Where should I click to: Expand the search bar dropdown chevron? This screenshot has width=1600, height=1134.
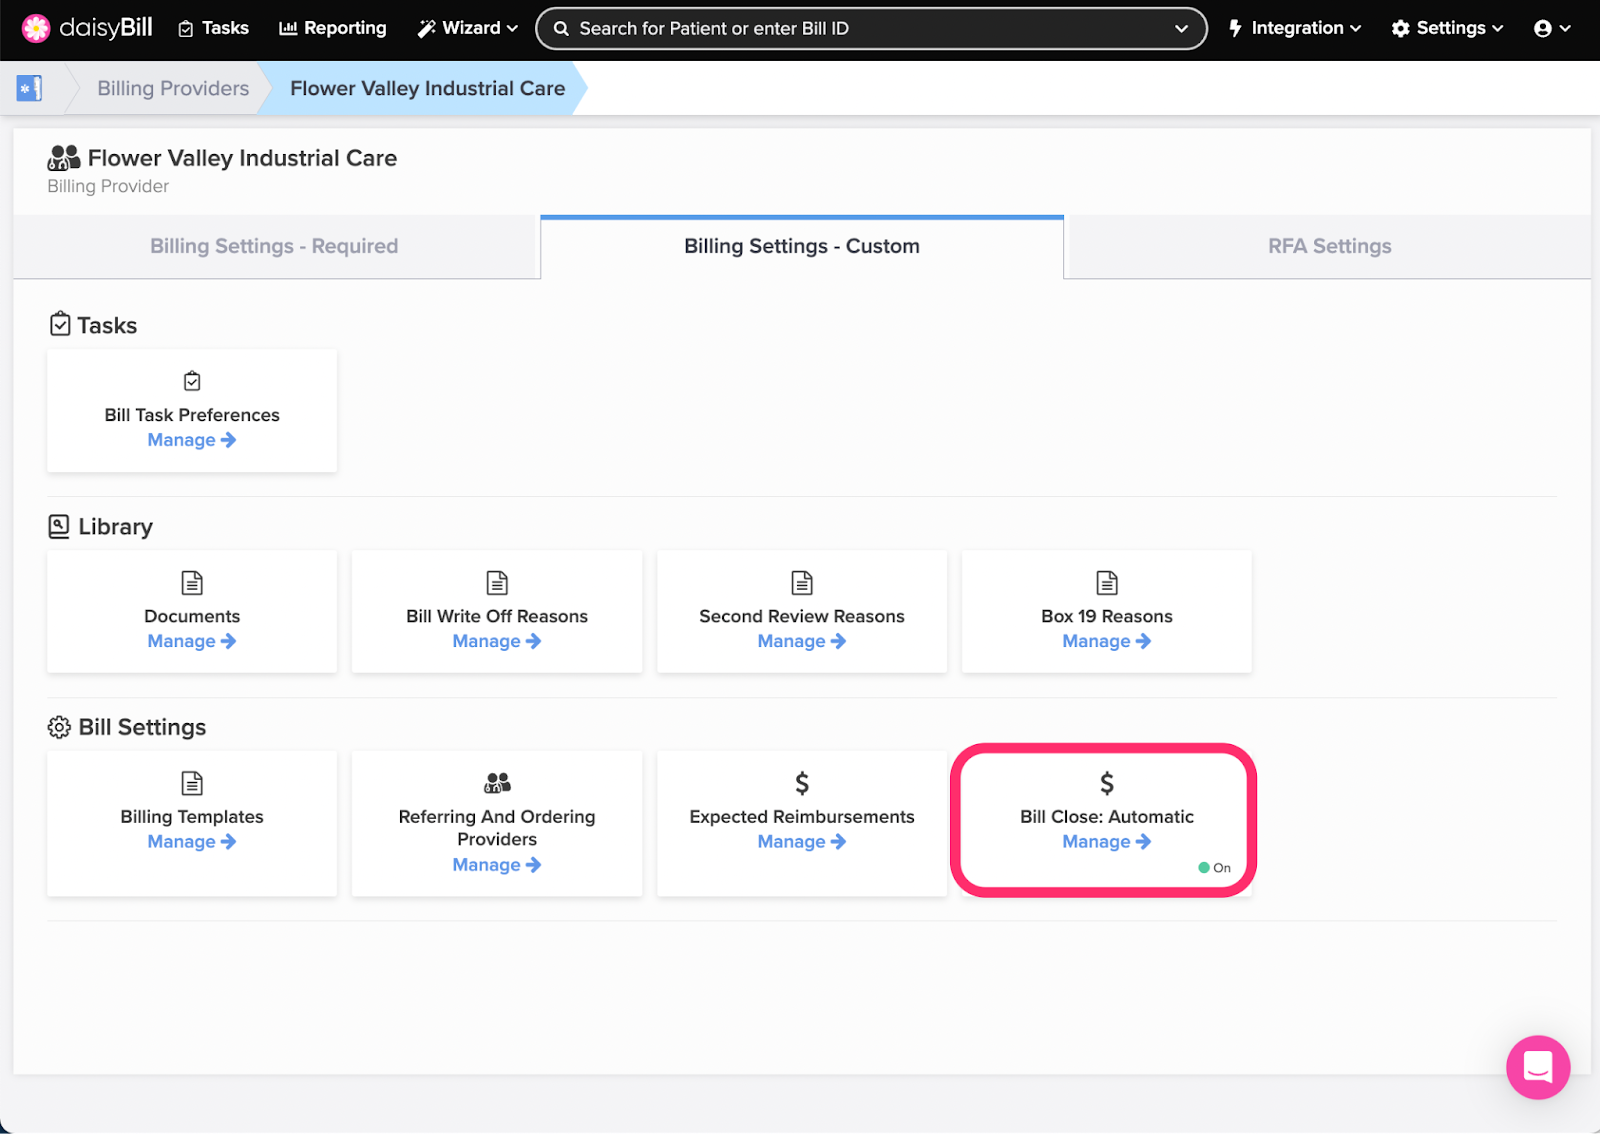tap(1181, 28)
